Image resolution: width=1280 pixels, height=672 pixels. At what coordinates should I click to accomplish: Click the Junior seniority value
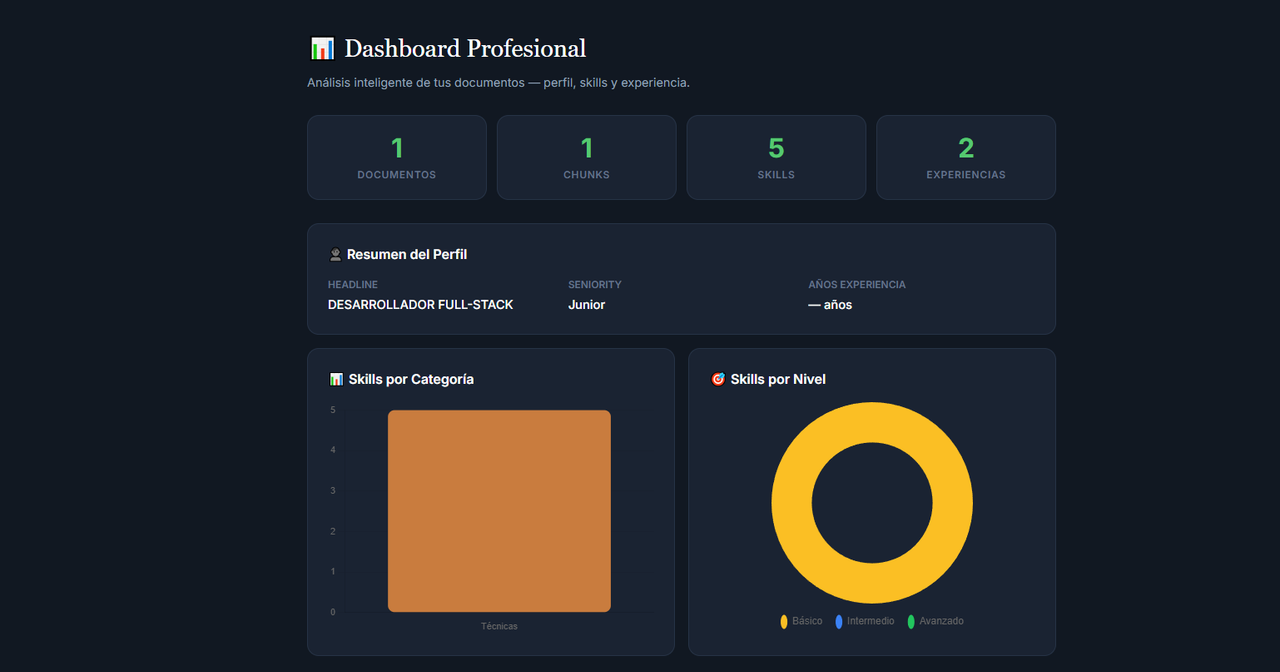point(586,305)
